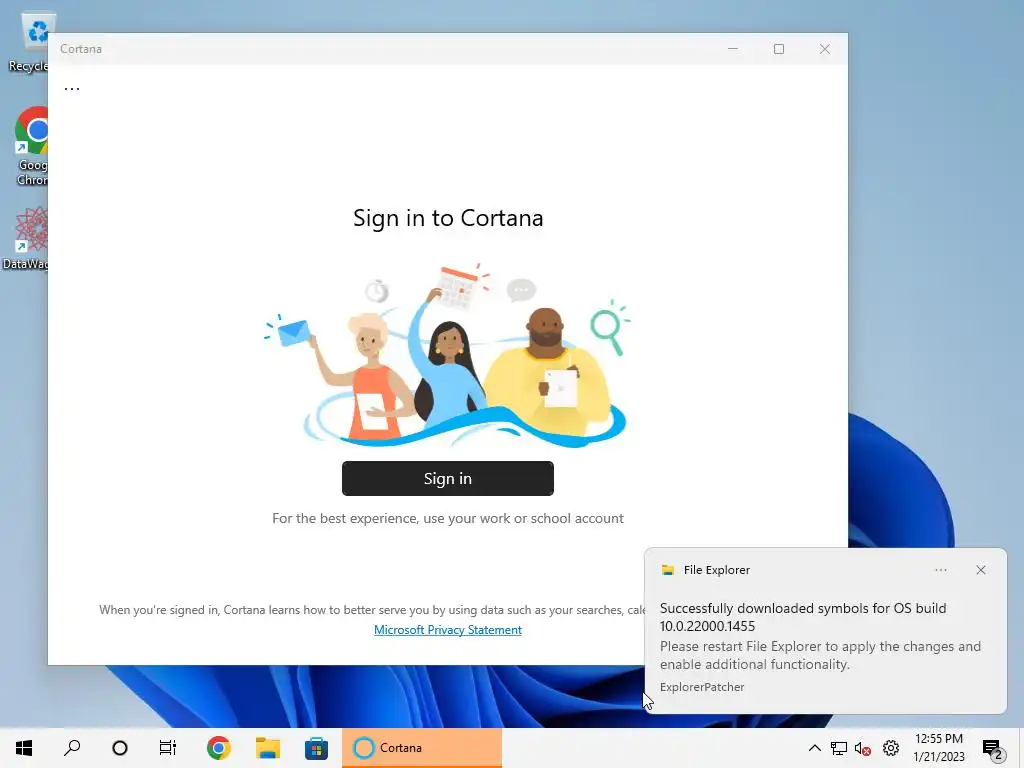This screenshot has height=768, width=1024.
Task: Open Microsoft Store from taskbar
Action: pyautogui.click(x=316, y=748)
